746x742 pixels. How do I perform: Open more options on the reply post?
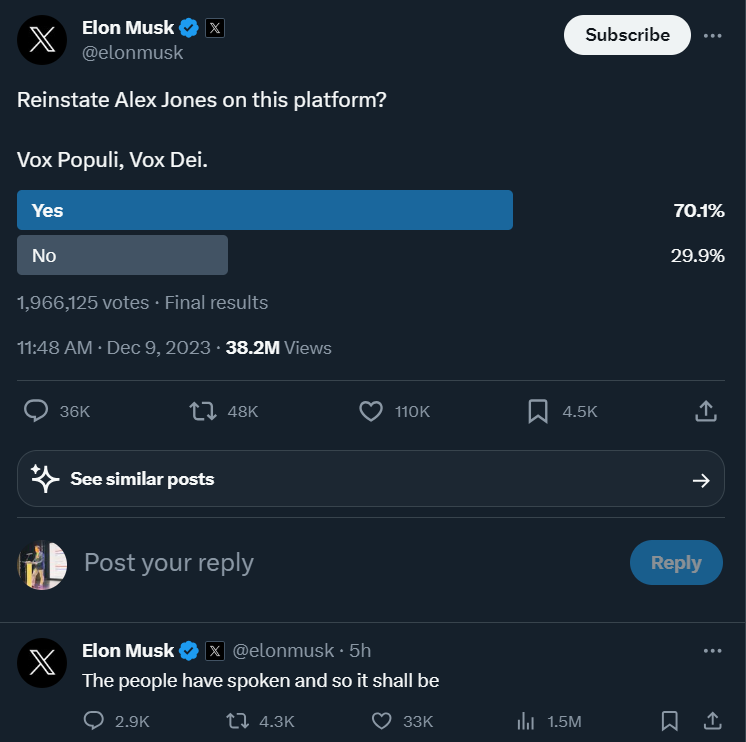[x=712, y=651]
